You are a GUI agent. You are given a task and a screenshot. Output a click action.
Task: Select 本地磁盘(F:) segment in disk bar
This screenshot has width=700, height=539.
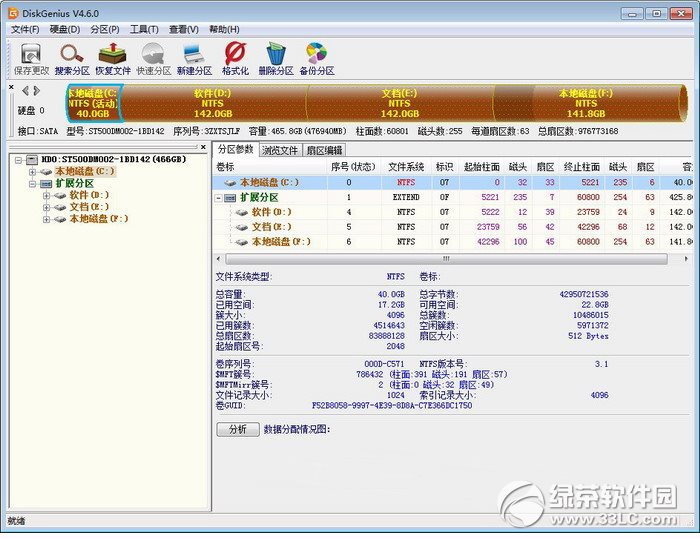[589, 103]
